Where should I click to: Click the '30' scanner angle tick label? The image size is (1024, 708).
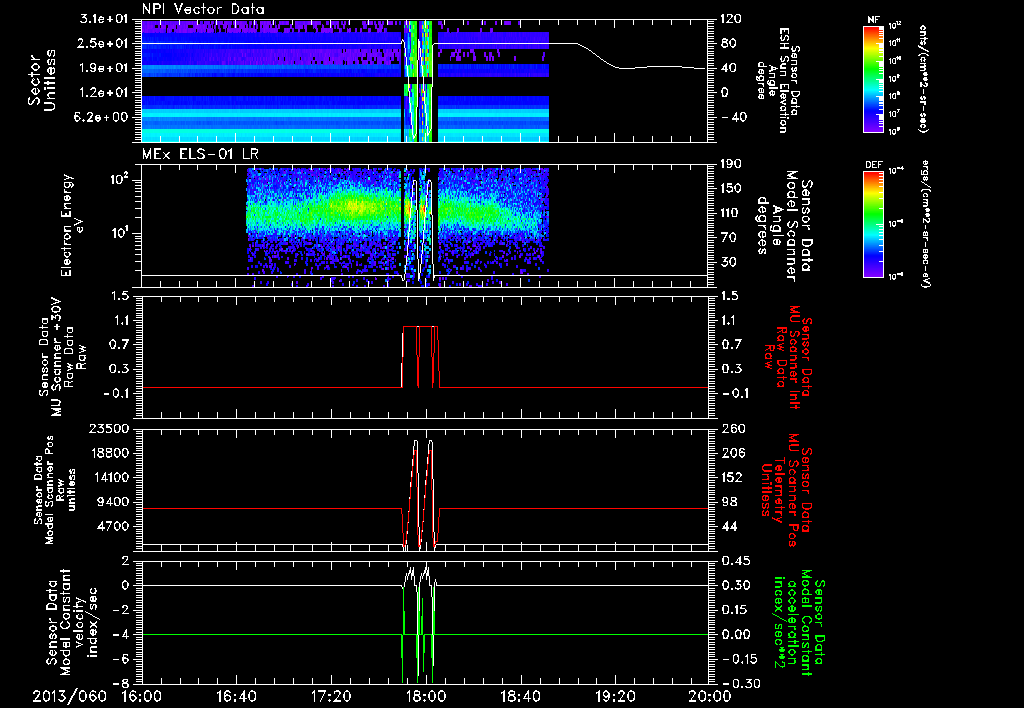pyautogui.click(x=728, y=262)
